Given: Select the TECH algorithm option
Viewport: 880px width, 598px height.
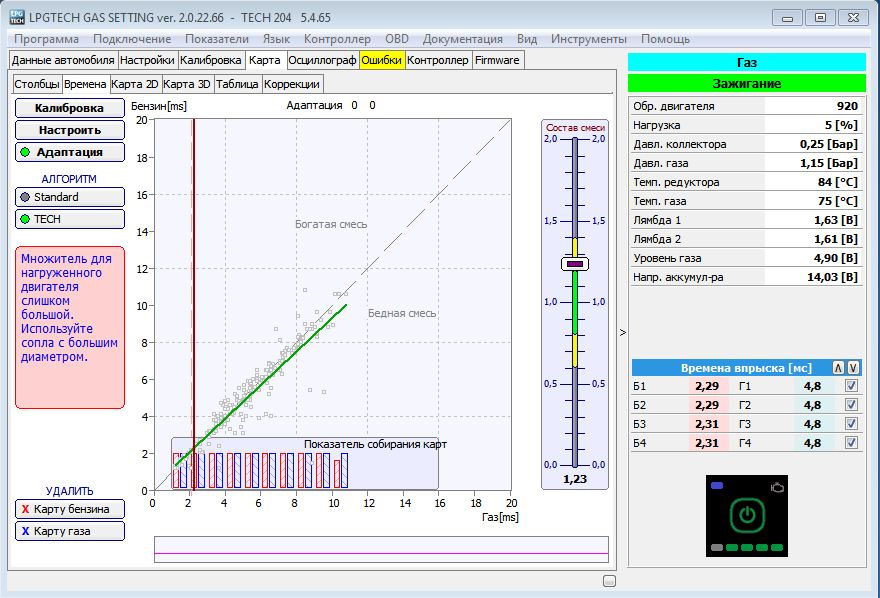Looking at the screenshot, I should (70, 219).
